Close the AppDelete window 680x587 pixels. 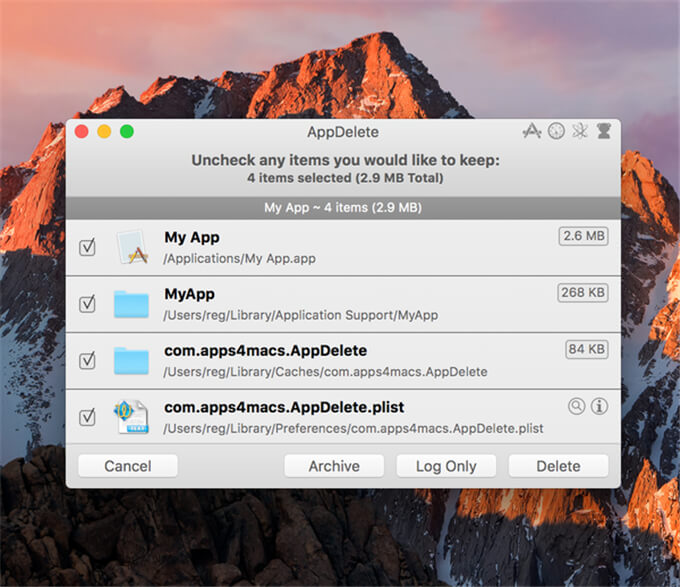point(82,131)
